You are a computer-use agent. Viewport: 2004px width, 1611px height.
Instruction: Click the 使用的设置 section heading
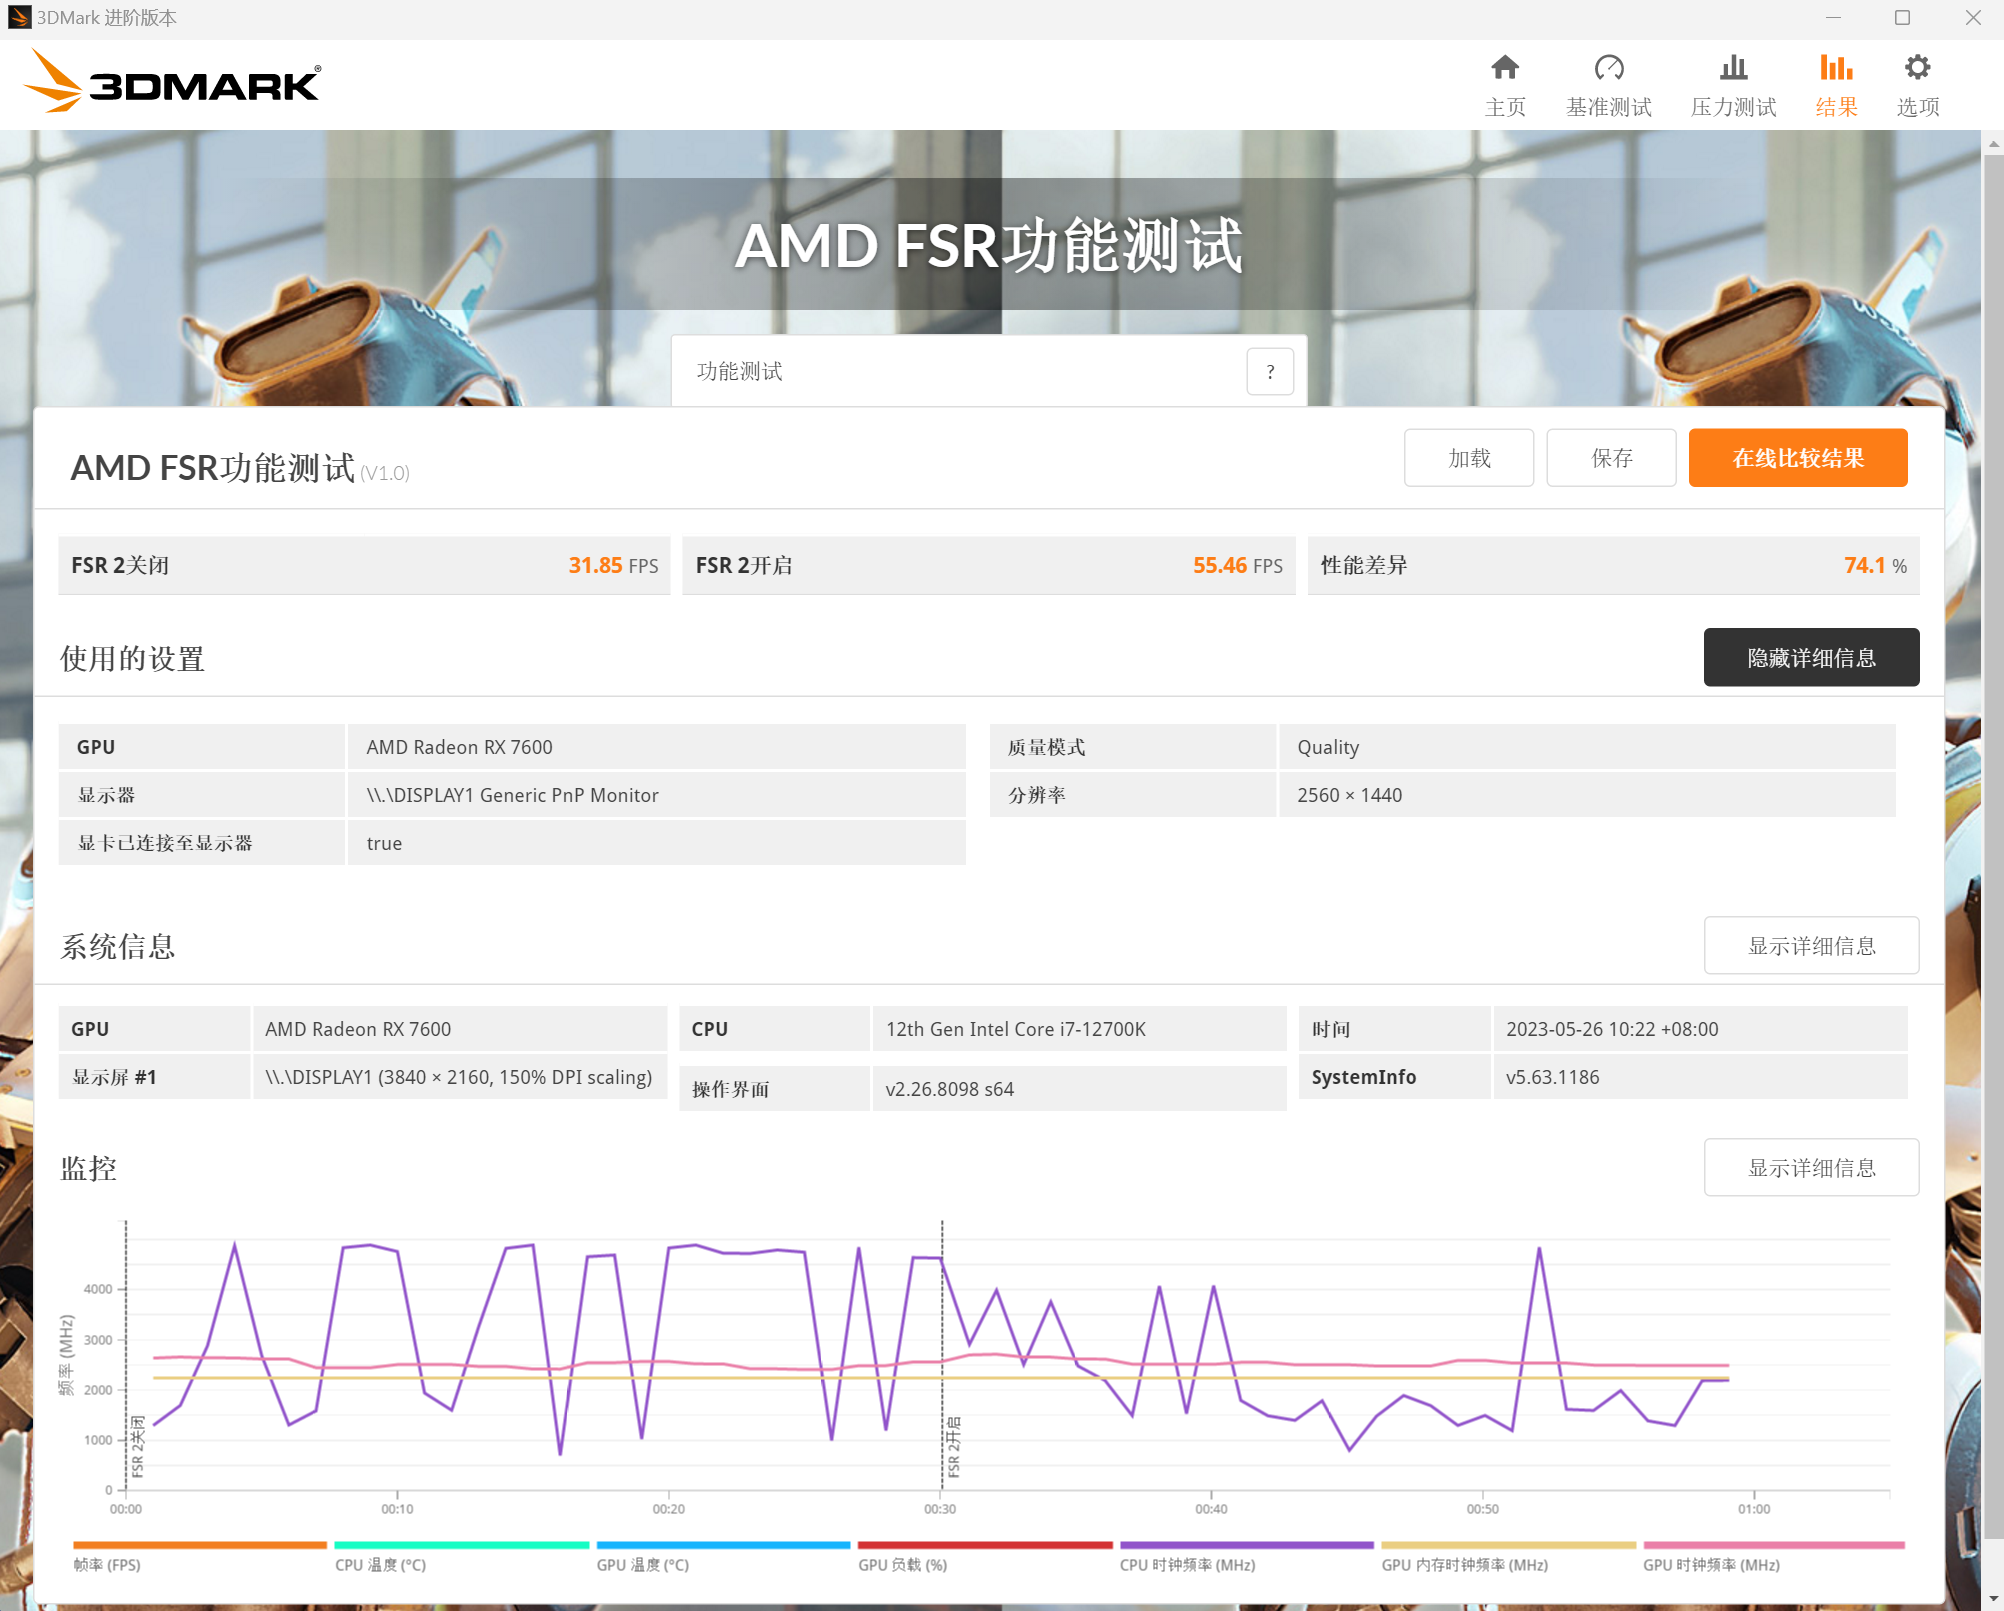pos(132,659)
